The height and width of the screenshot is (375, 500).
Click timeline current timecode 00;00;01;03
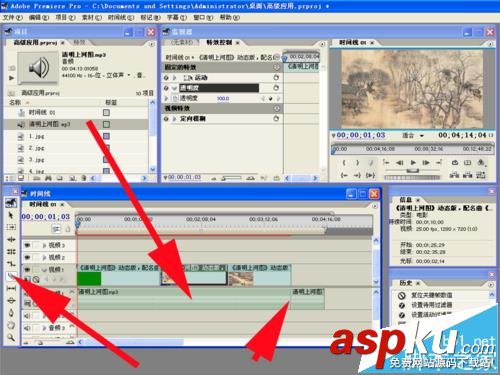tap(46, 217)
